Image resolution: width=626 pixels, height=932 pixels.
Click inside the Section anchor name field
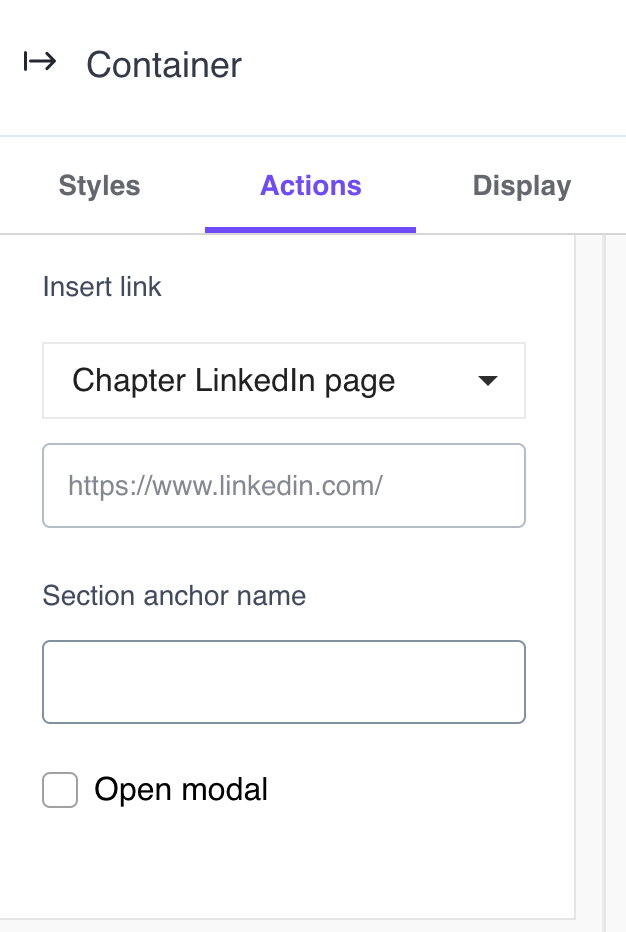tap(283, 682)
